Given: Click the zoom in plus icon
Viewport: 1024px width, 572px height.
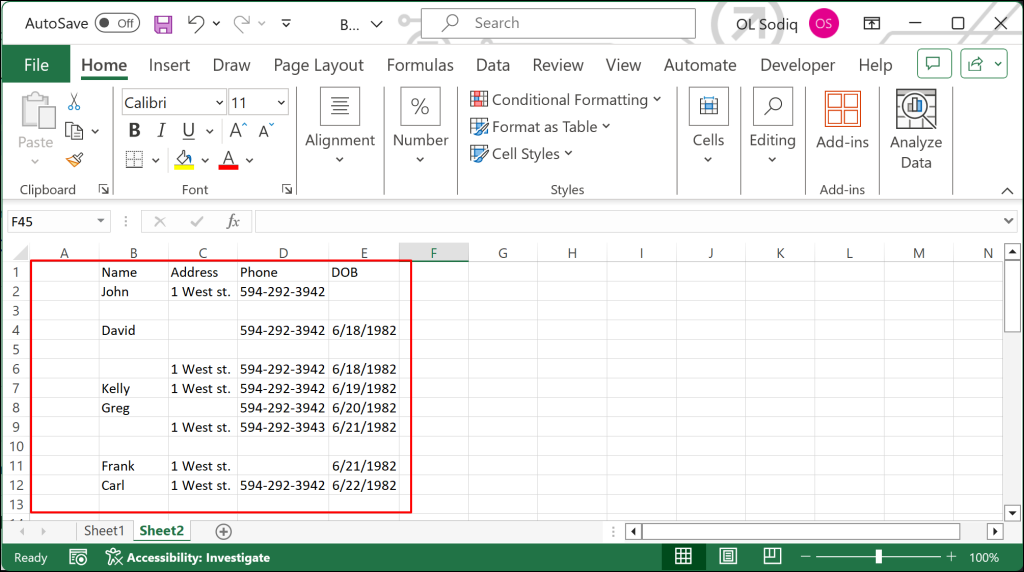Looking at the screenshot, I should 951,556.
